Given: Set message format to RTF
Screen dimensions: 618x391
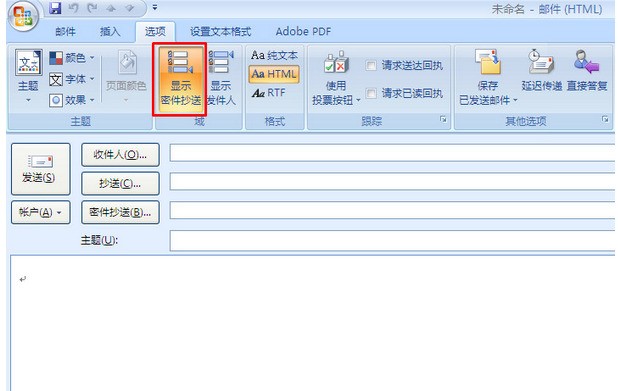Looking at the screenshot, I should click(269, 93).
